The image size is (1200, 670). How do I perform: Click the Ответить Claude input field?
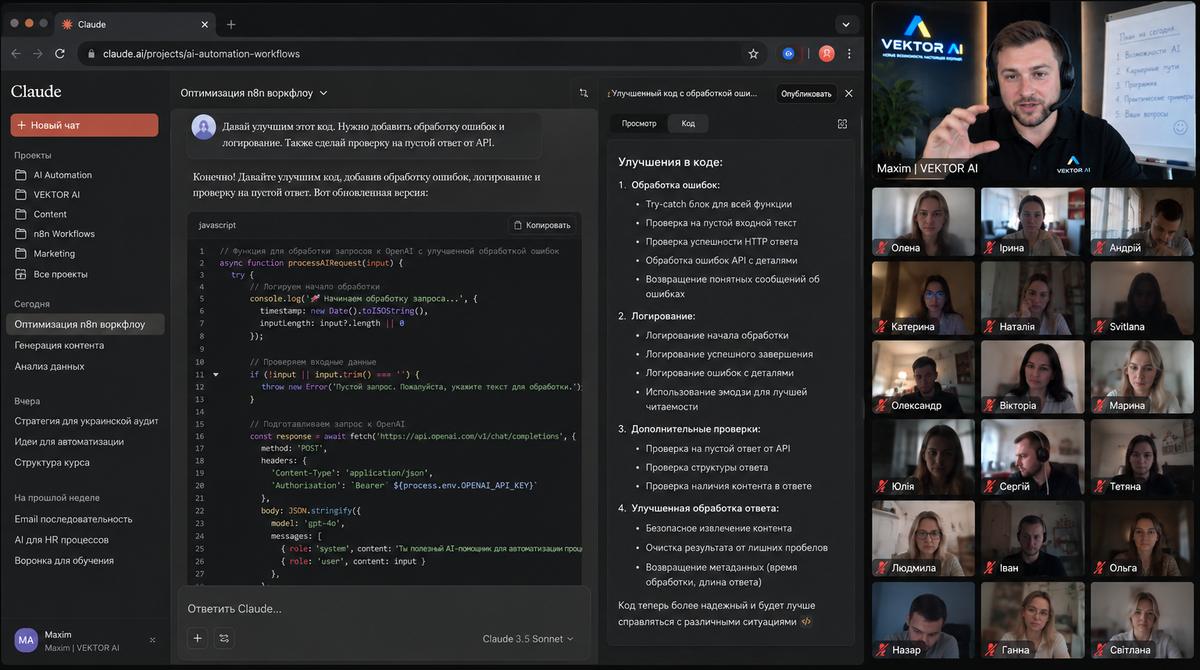tap(383, 608)
